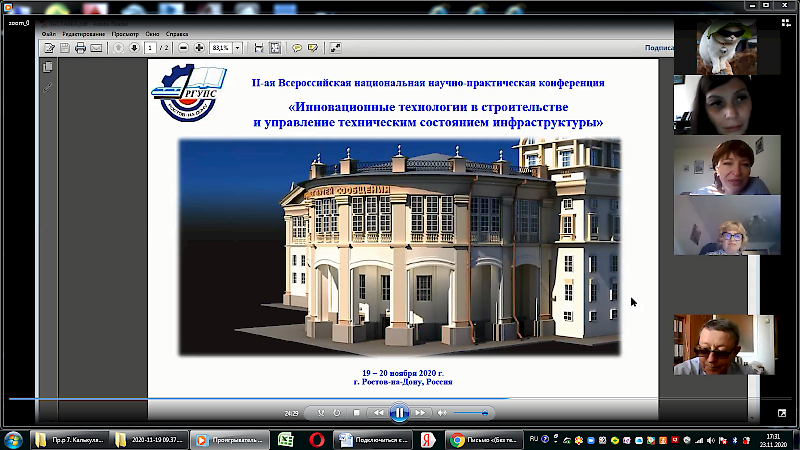Click the email envelope icon in toolbar

click(x=97, y=47)
